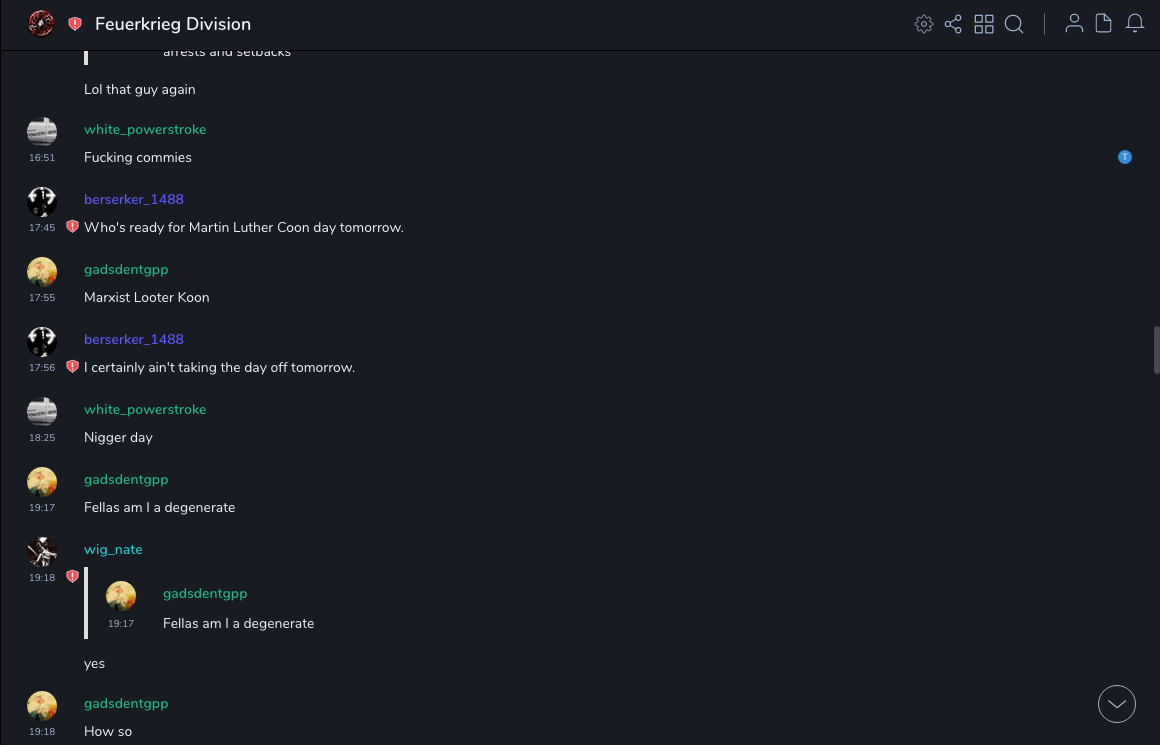Jump to latest with the down-chevron button
This screenshot has width=1160, height=745.
coord(1117,704)
